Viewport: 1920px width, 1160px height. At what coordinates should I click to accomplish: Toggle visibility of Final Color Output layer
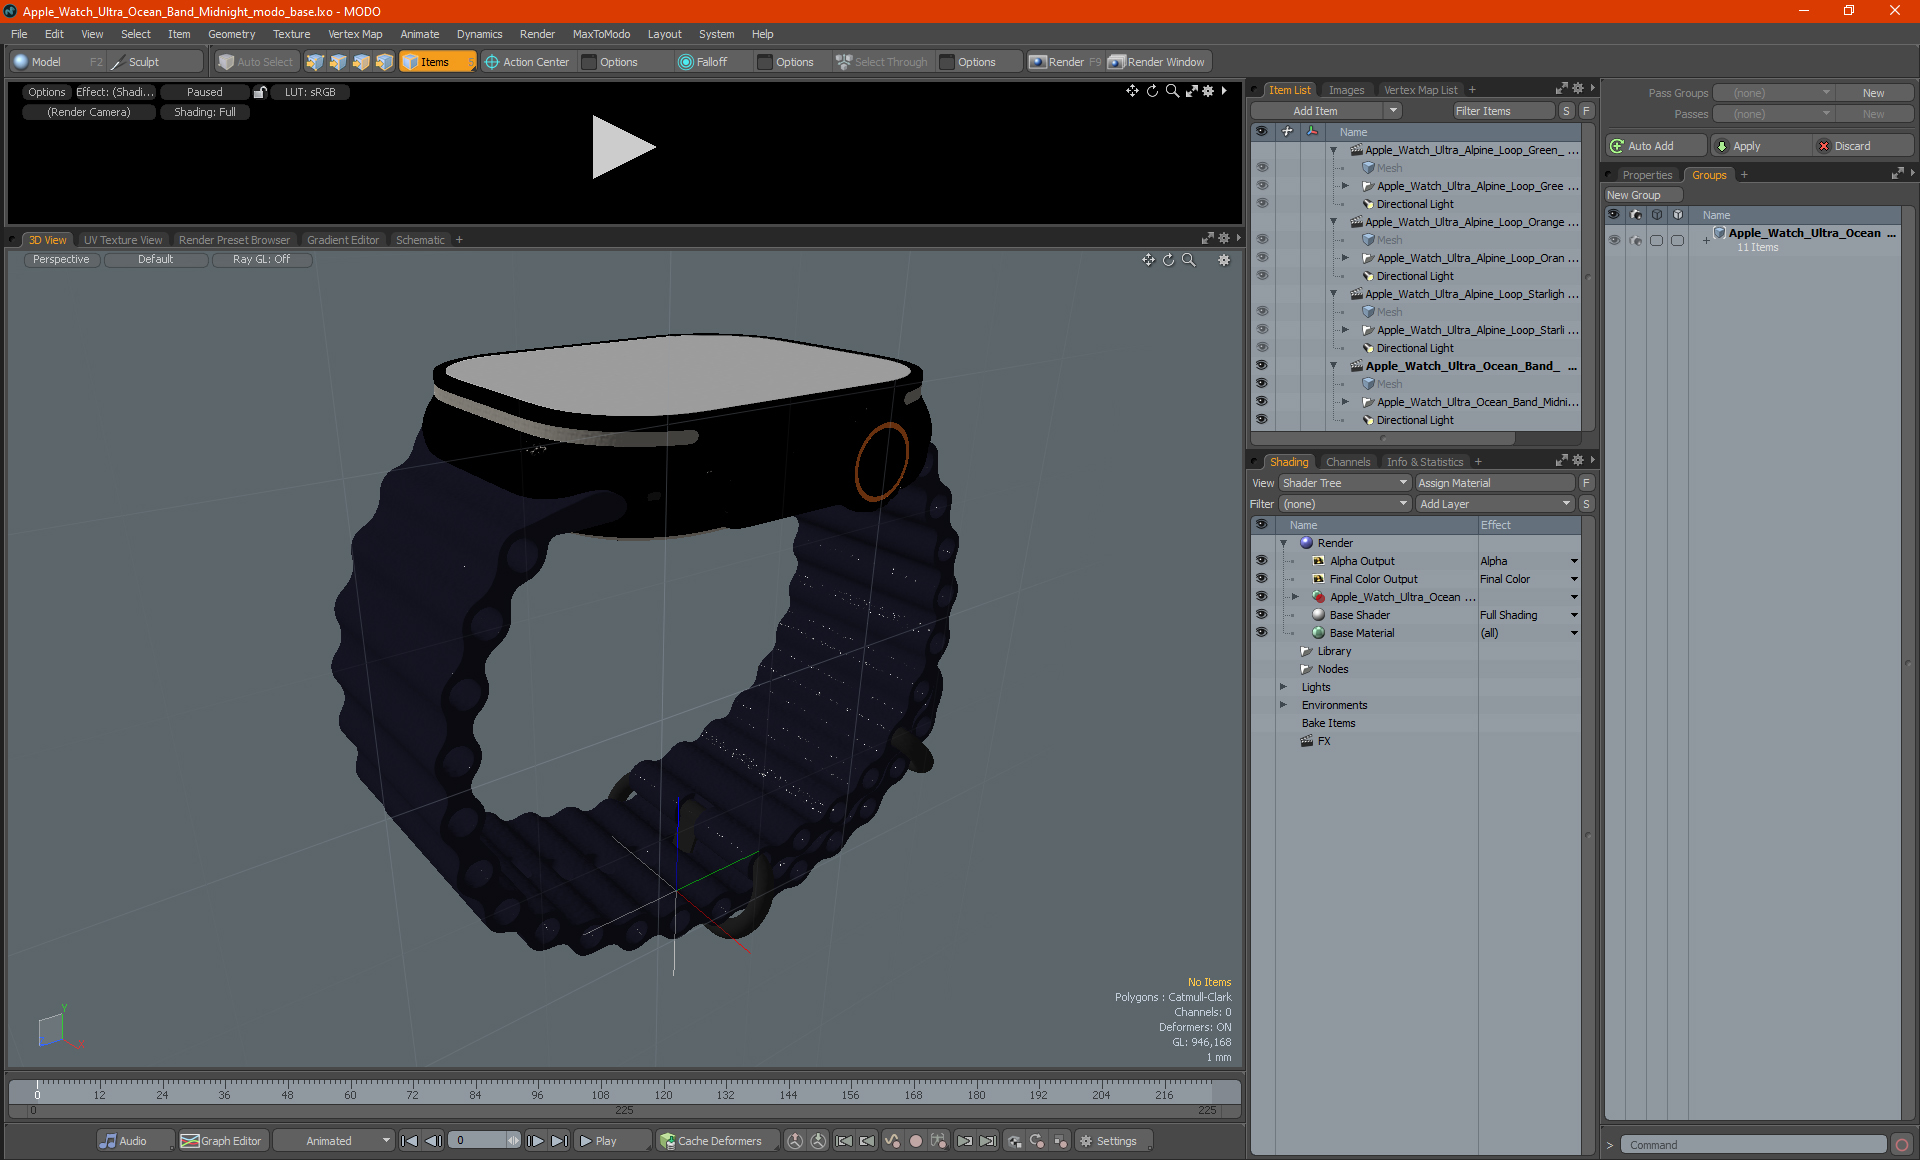point(1261,579)
